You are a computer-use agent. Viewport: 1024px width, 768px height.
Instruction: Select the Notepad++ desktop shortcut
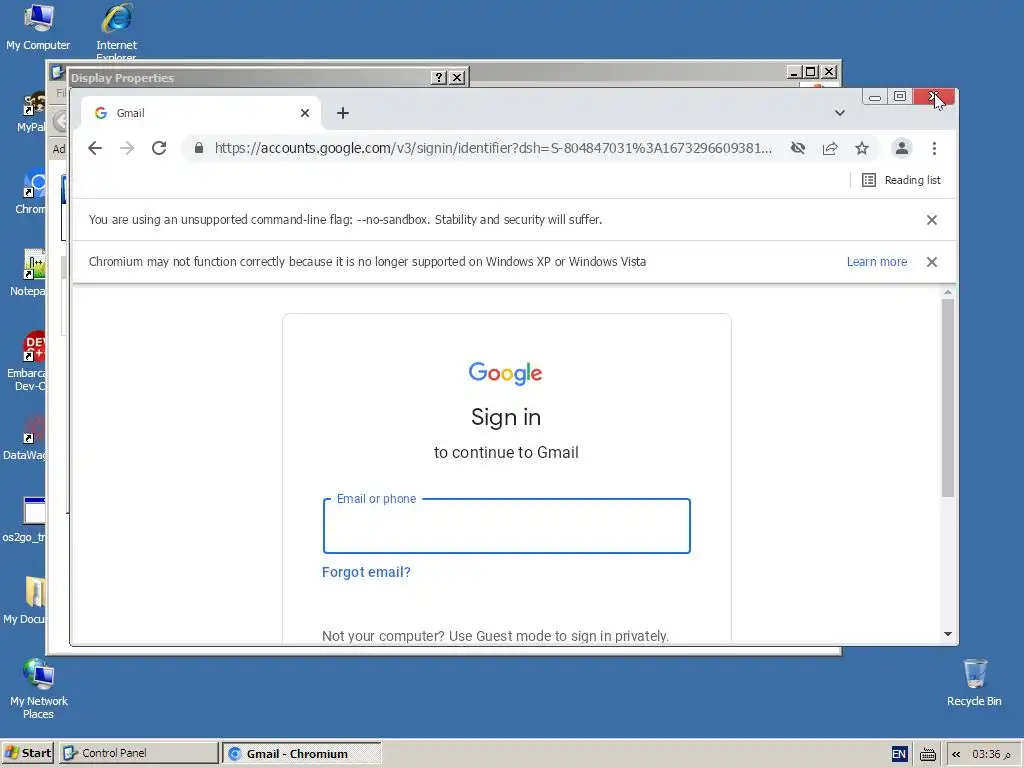tap(28, 273)
